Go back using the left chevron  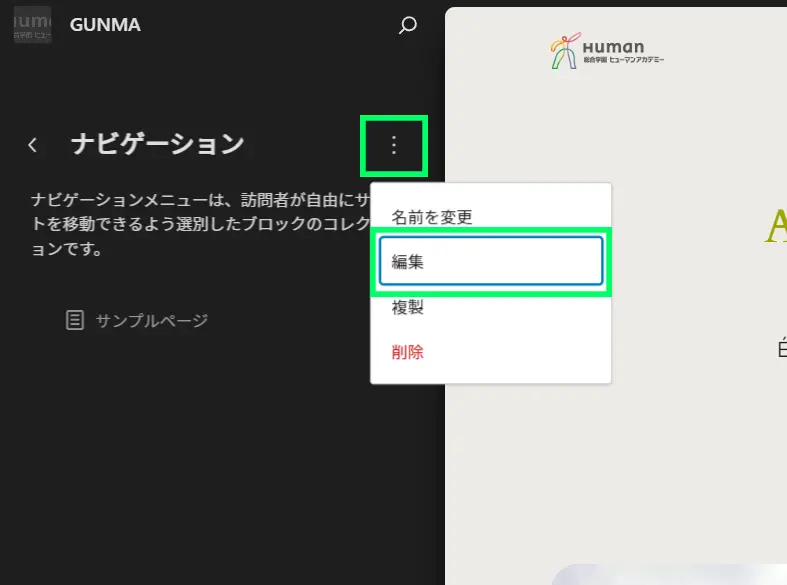coord(33,145)
